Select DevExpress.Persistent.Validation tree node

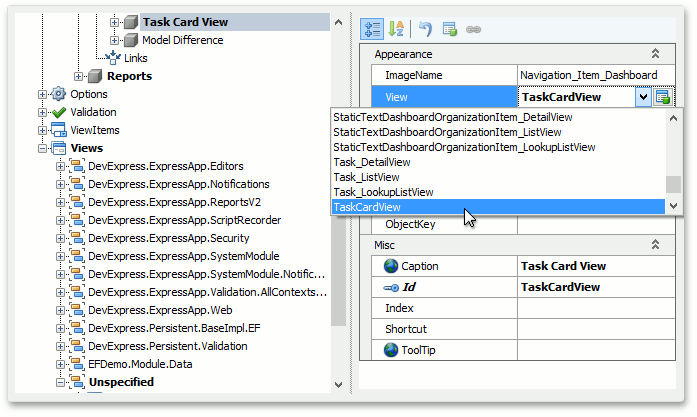click(x=168, y=346)
